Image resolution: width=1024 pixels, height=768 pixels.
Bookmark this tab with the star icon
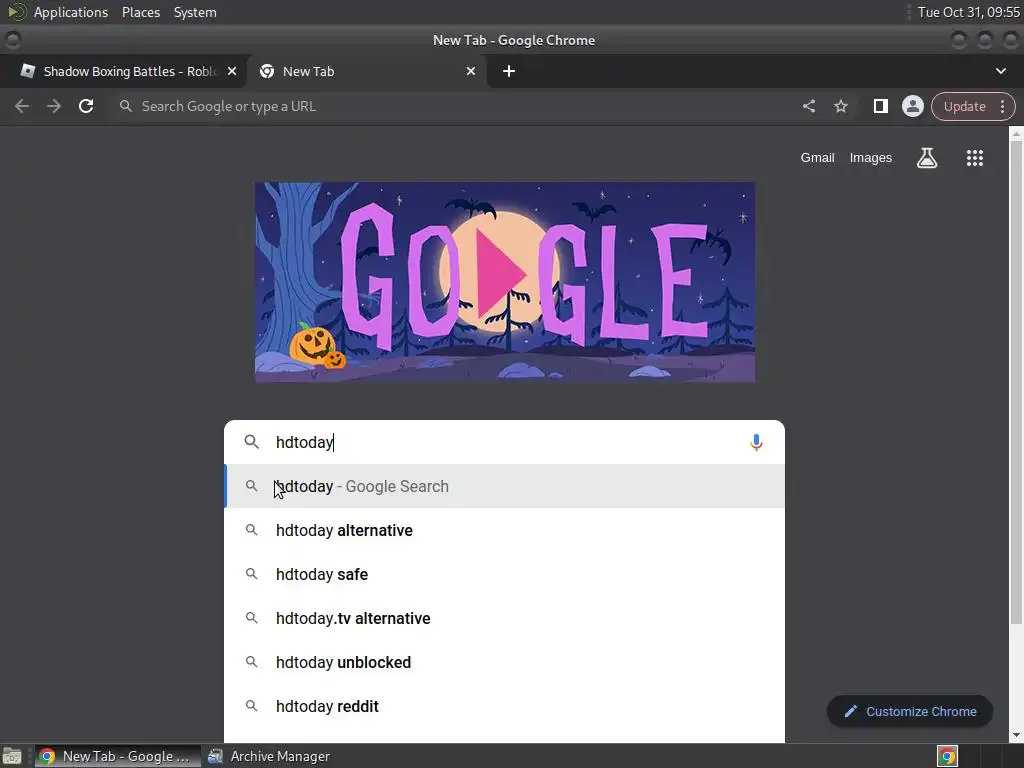coord(840,106)
